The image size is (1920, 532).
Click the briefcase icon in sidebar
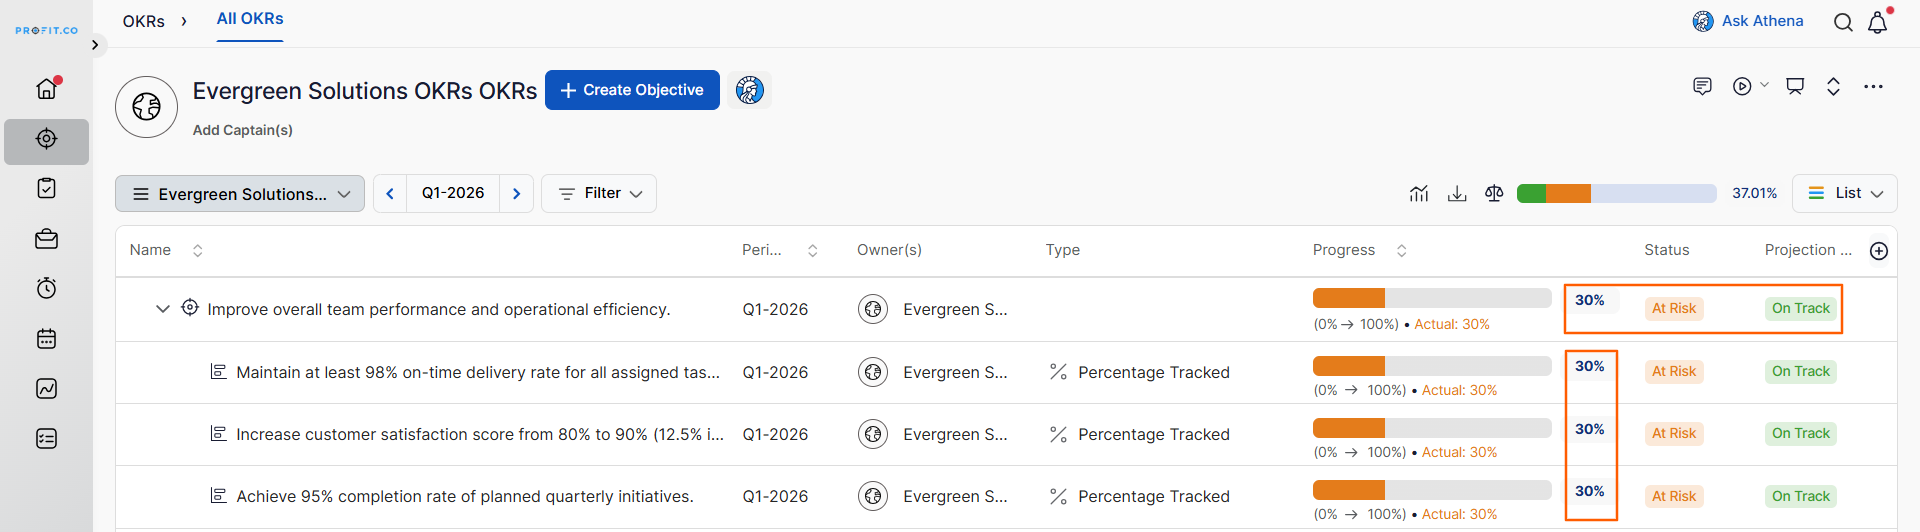(46, 239)
